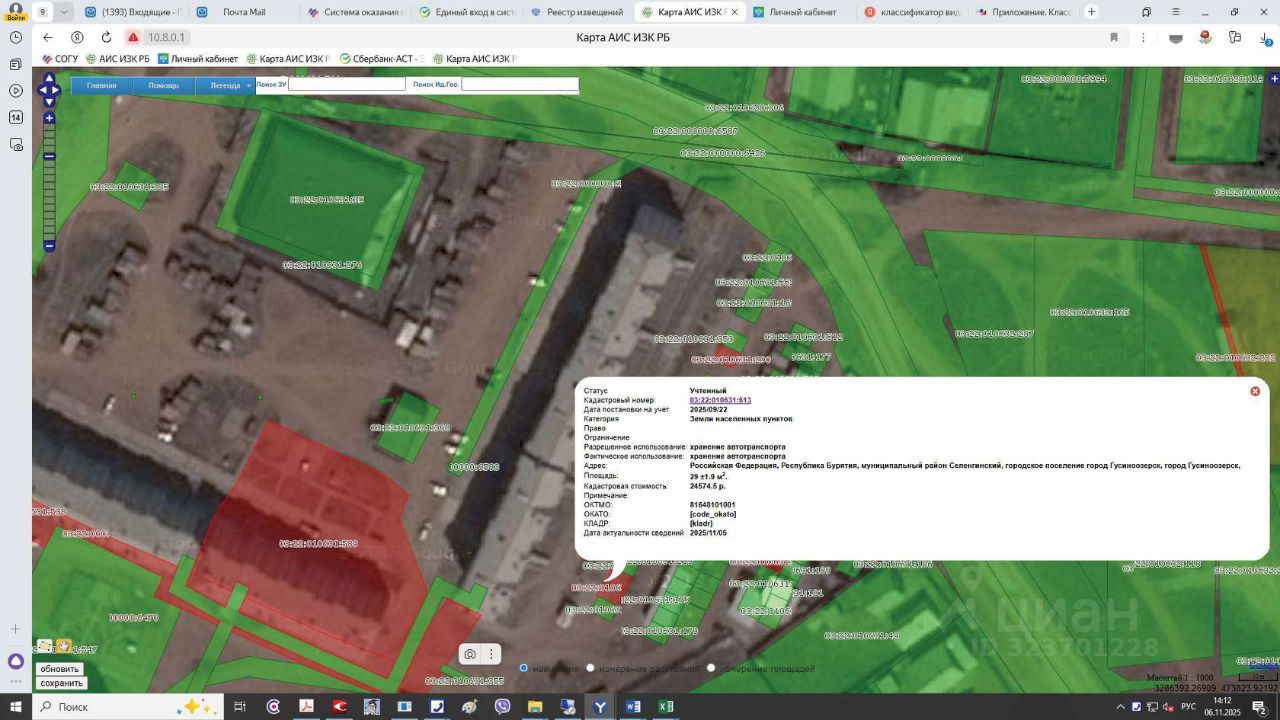This screenshot has height=720, width=1280.
Task: Open the sidebar calendar icon showing 14
Action: (x=15, y=118)
